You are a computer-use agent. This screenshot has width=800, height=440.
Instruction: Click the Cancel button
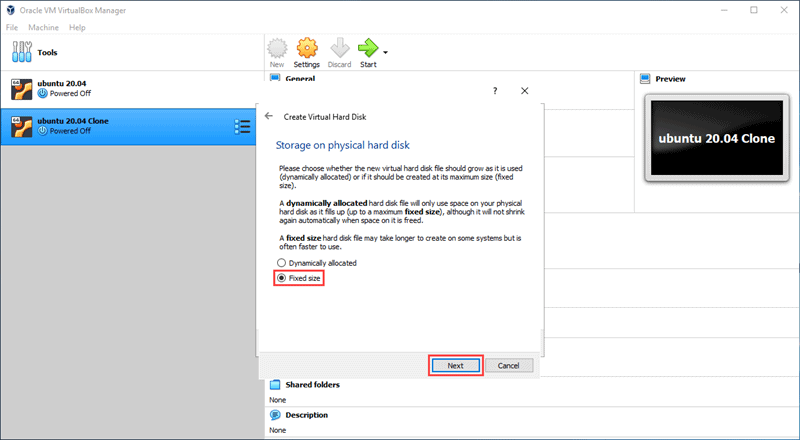point(509,365)
